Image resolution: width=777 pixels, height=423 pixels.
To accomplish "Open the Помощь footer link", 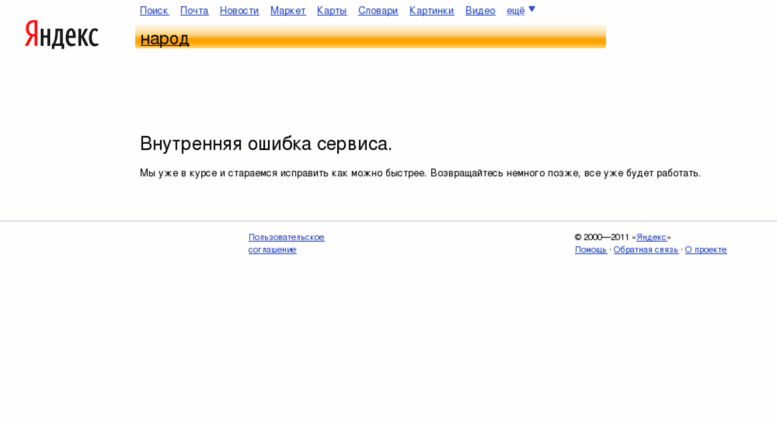I will [591, 250].
